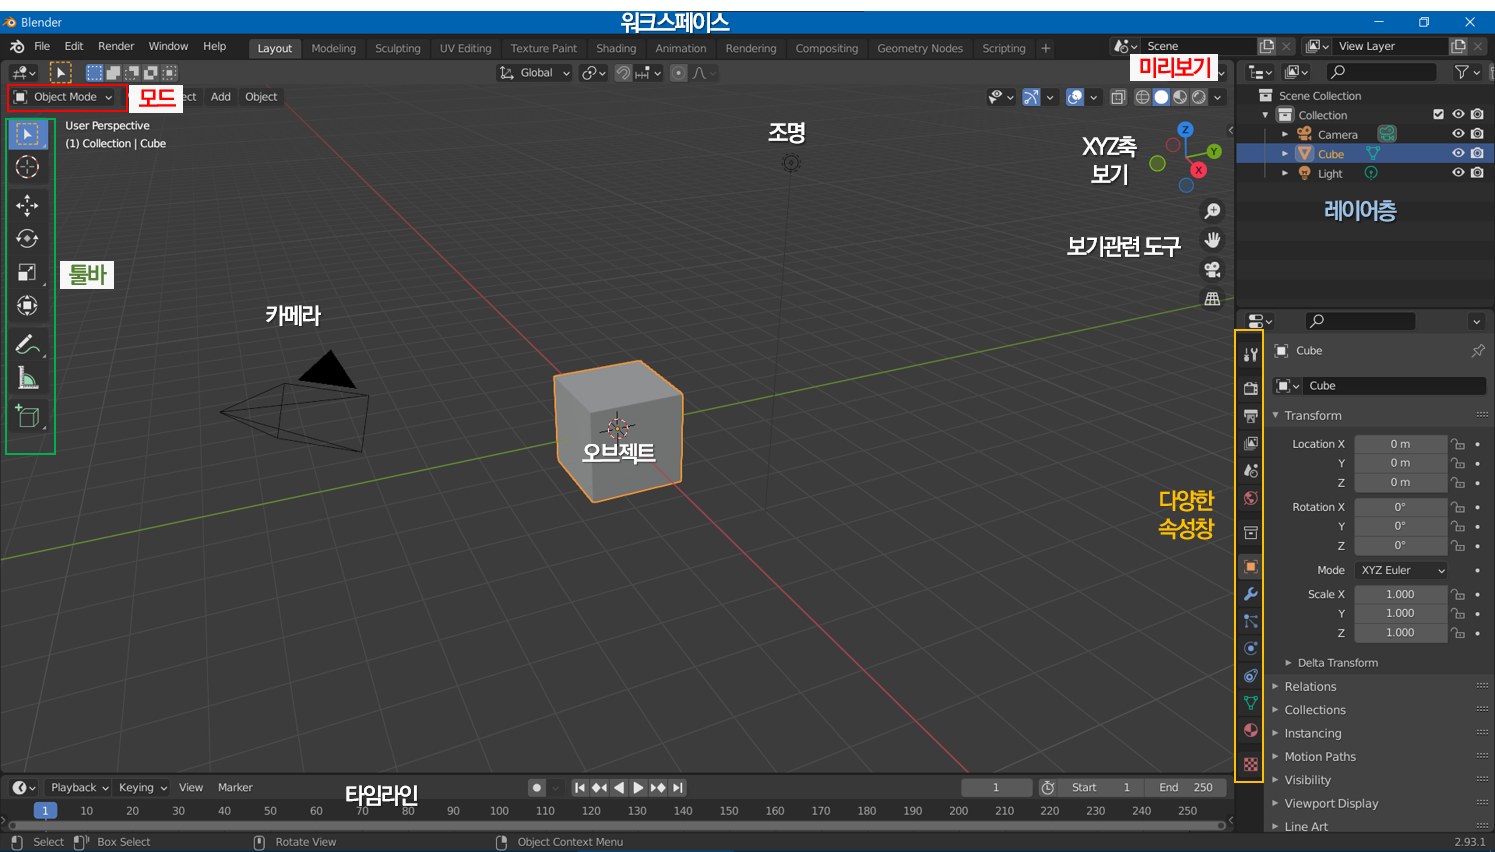Screen dimensions: 1495x852
Task: Select the Scale tool
Action: point(28,272)
